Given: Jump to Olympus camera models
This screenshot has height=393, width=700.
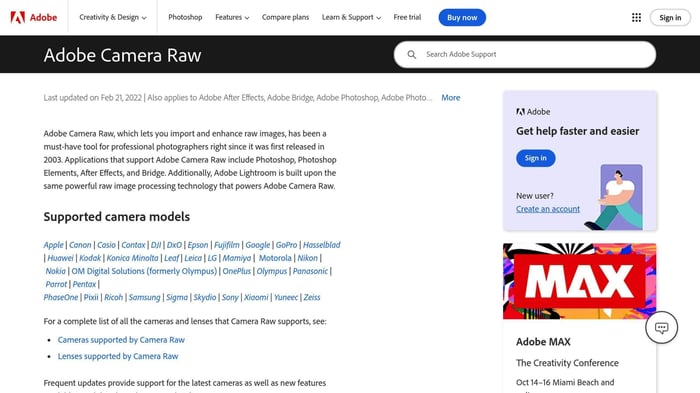Looking at the screenshot, I should (x=271, y=271).
